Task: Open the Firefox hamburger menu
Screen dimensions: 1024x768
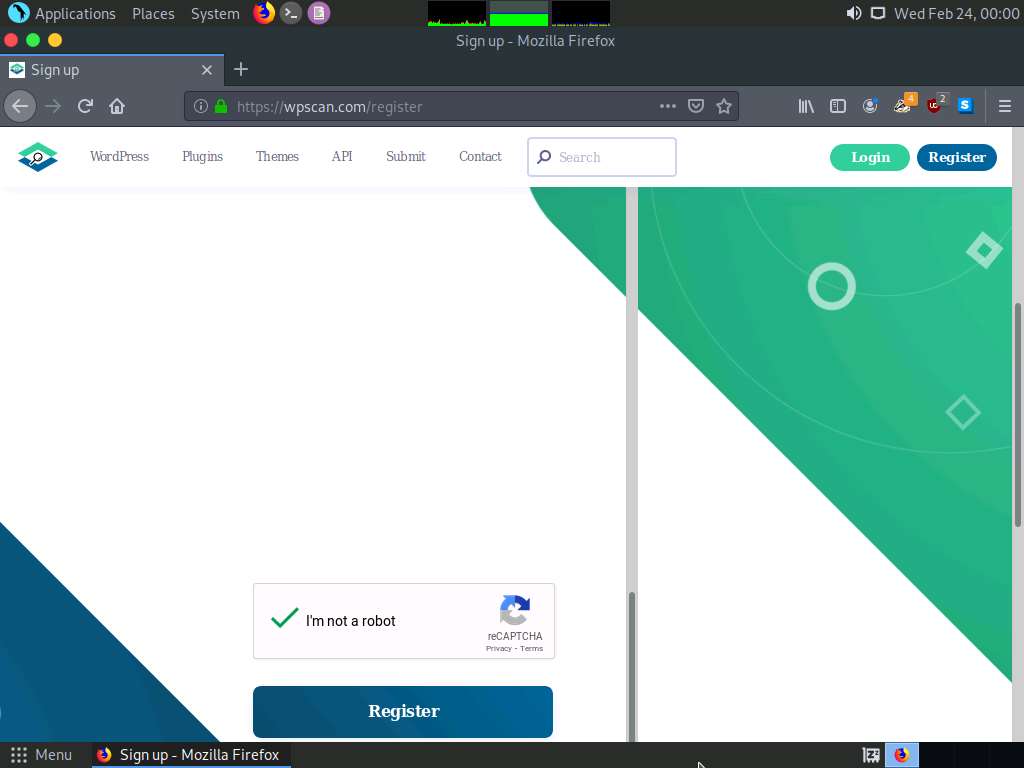Action: (x=1005, y=106)
